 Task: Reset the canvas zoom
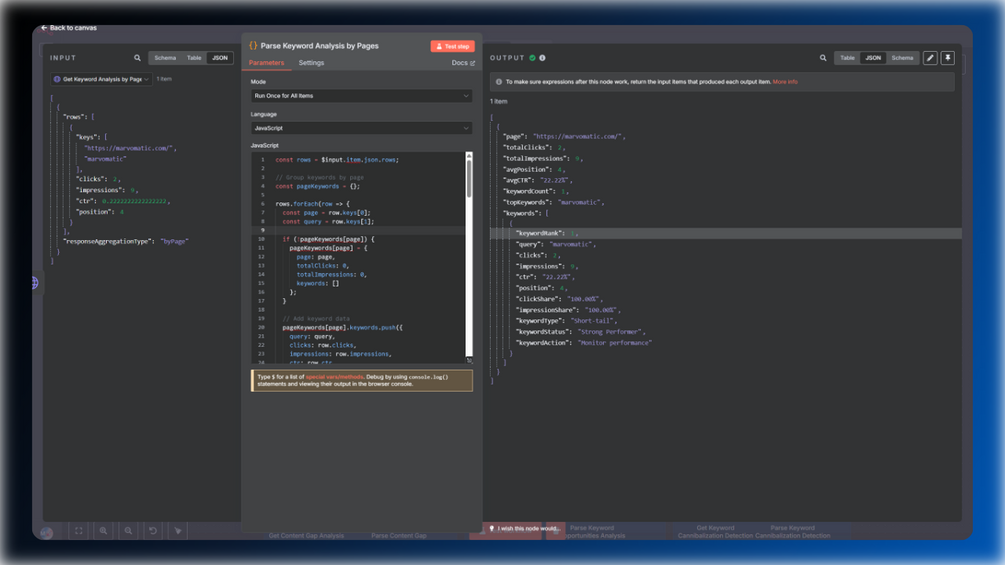[153, 530]
